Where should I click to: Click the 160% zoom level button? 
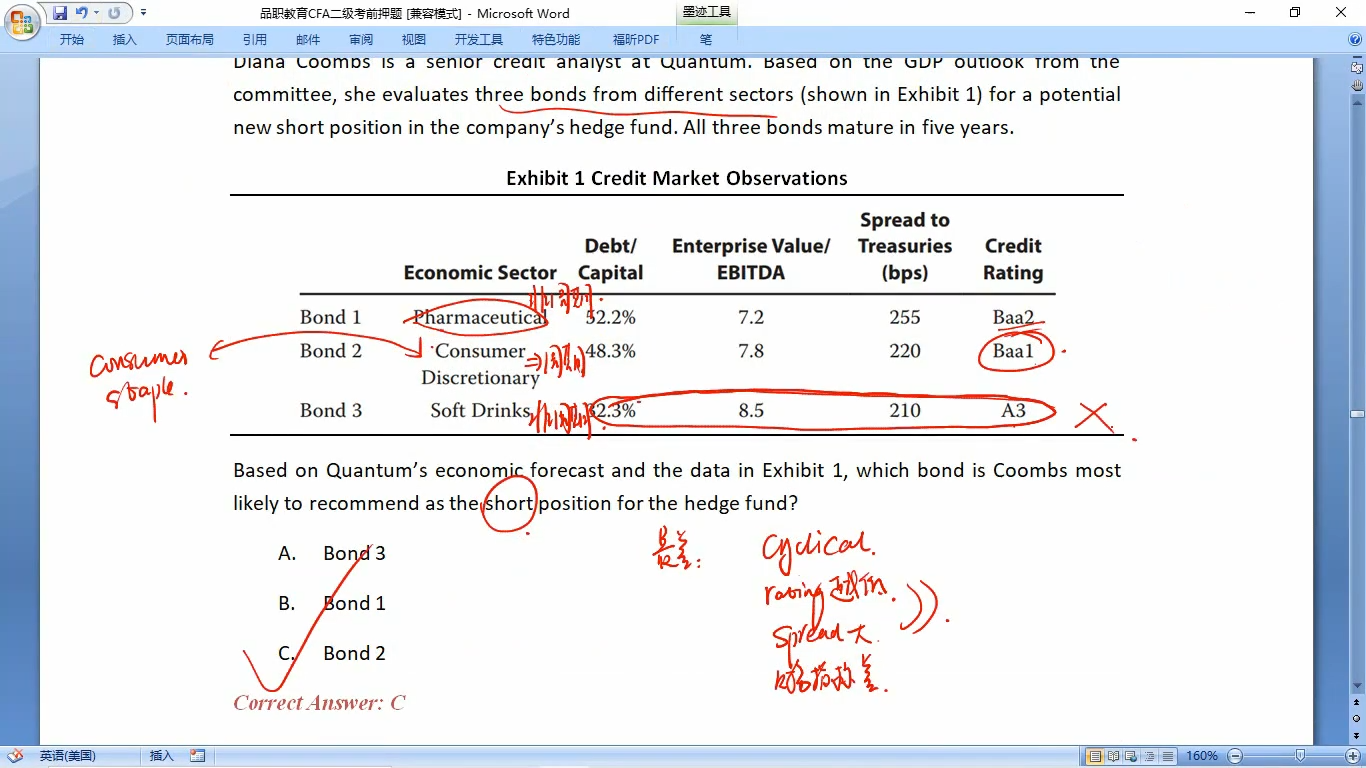[1201, 756]
